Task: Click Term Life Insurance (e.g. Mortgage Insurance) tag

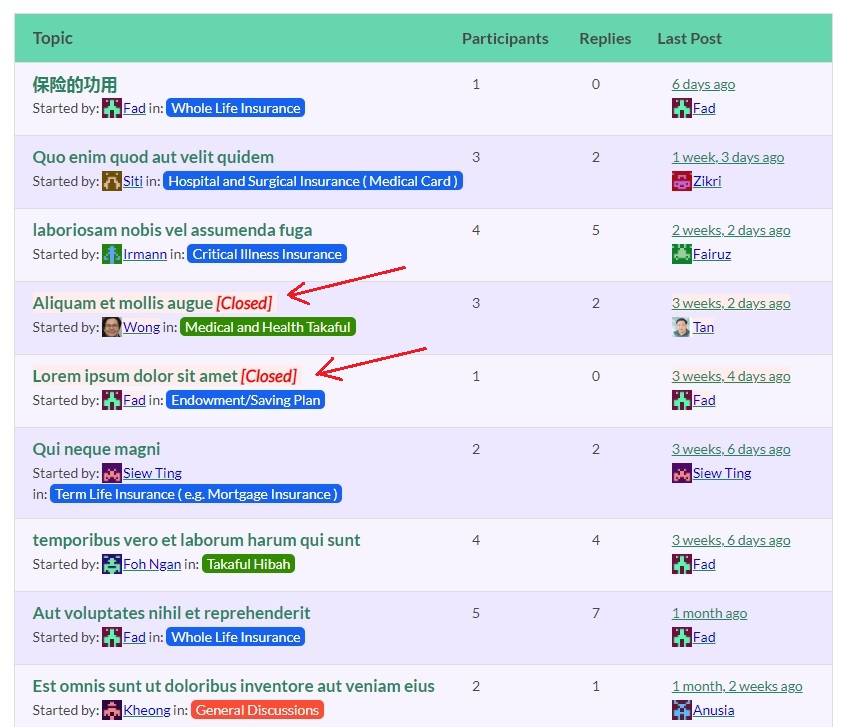Action: pyautogui.click(x=196, y=494)
